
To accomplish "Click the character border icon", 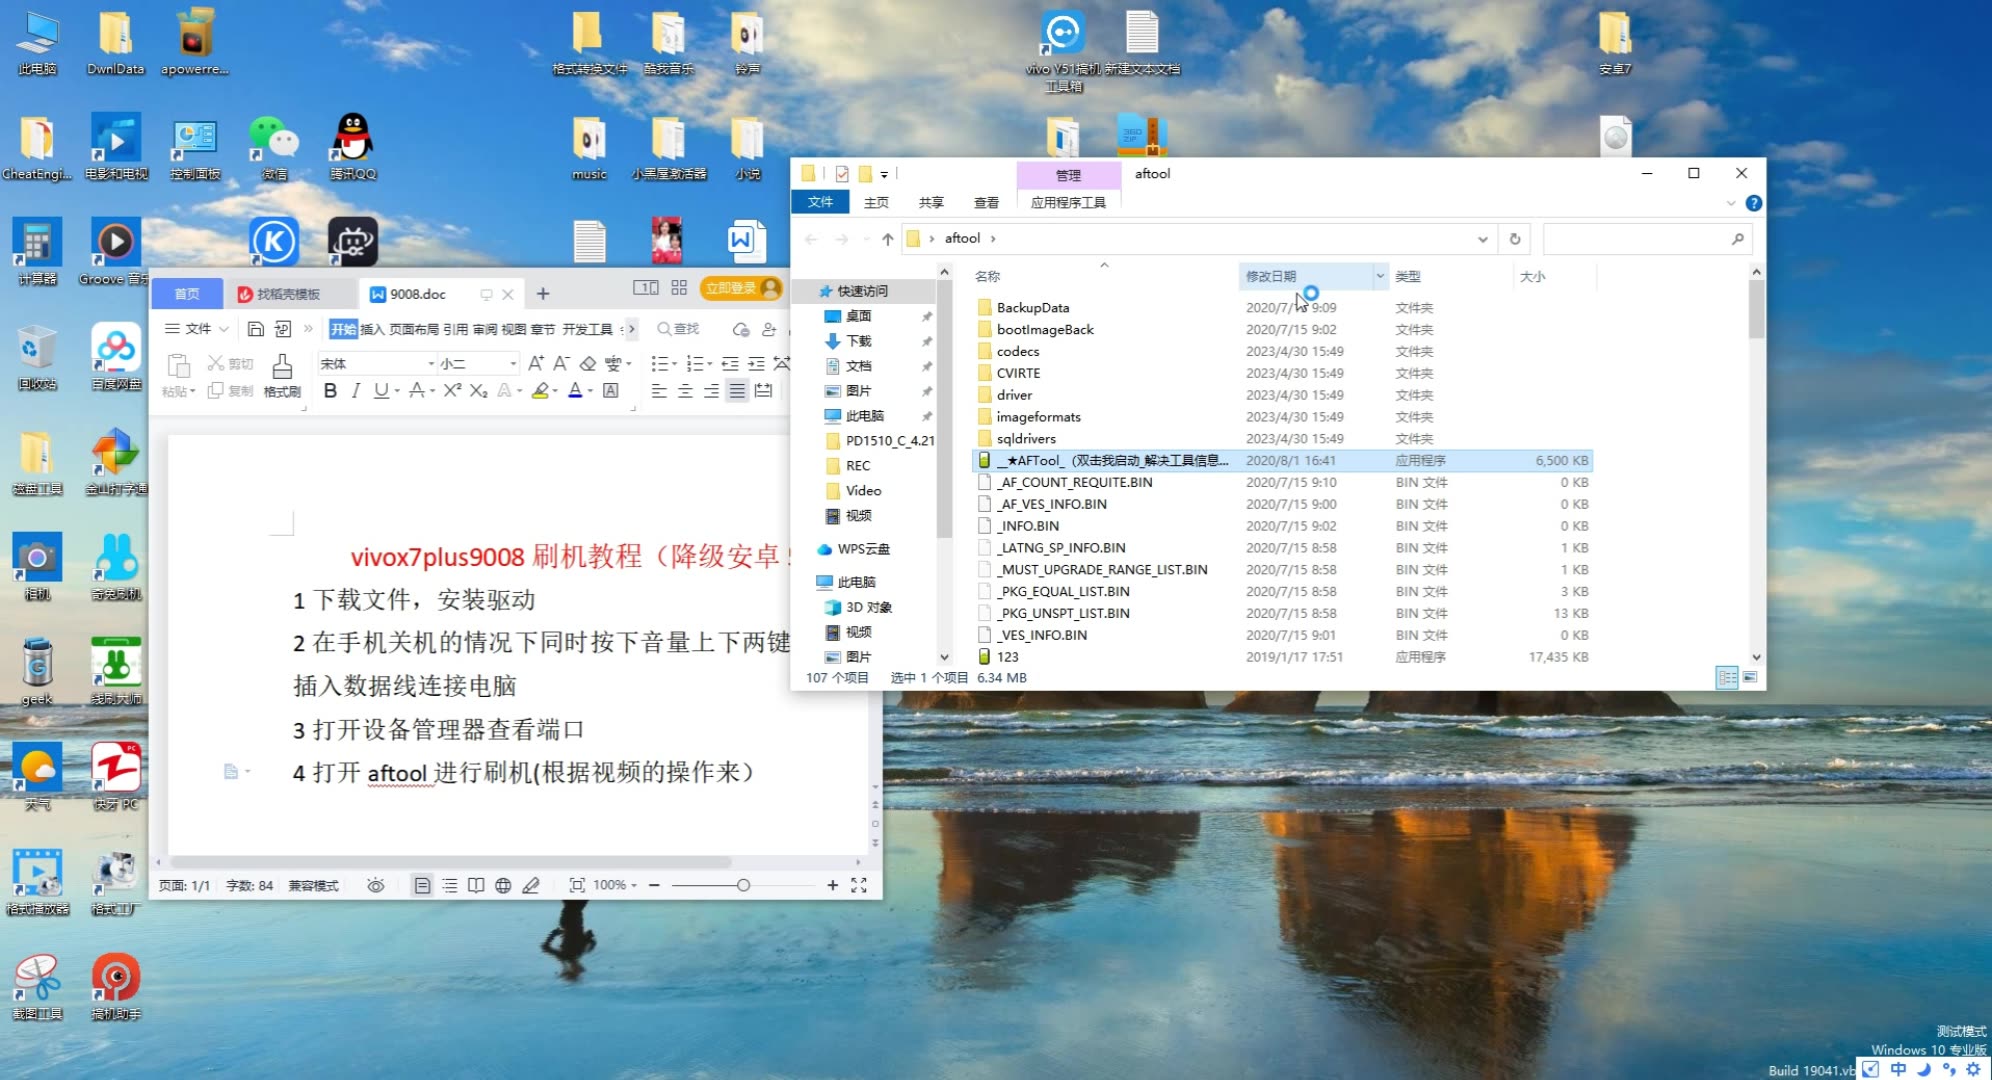I will point(610,391).
